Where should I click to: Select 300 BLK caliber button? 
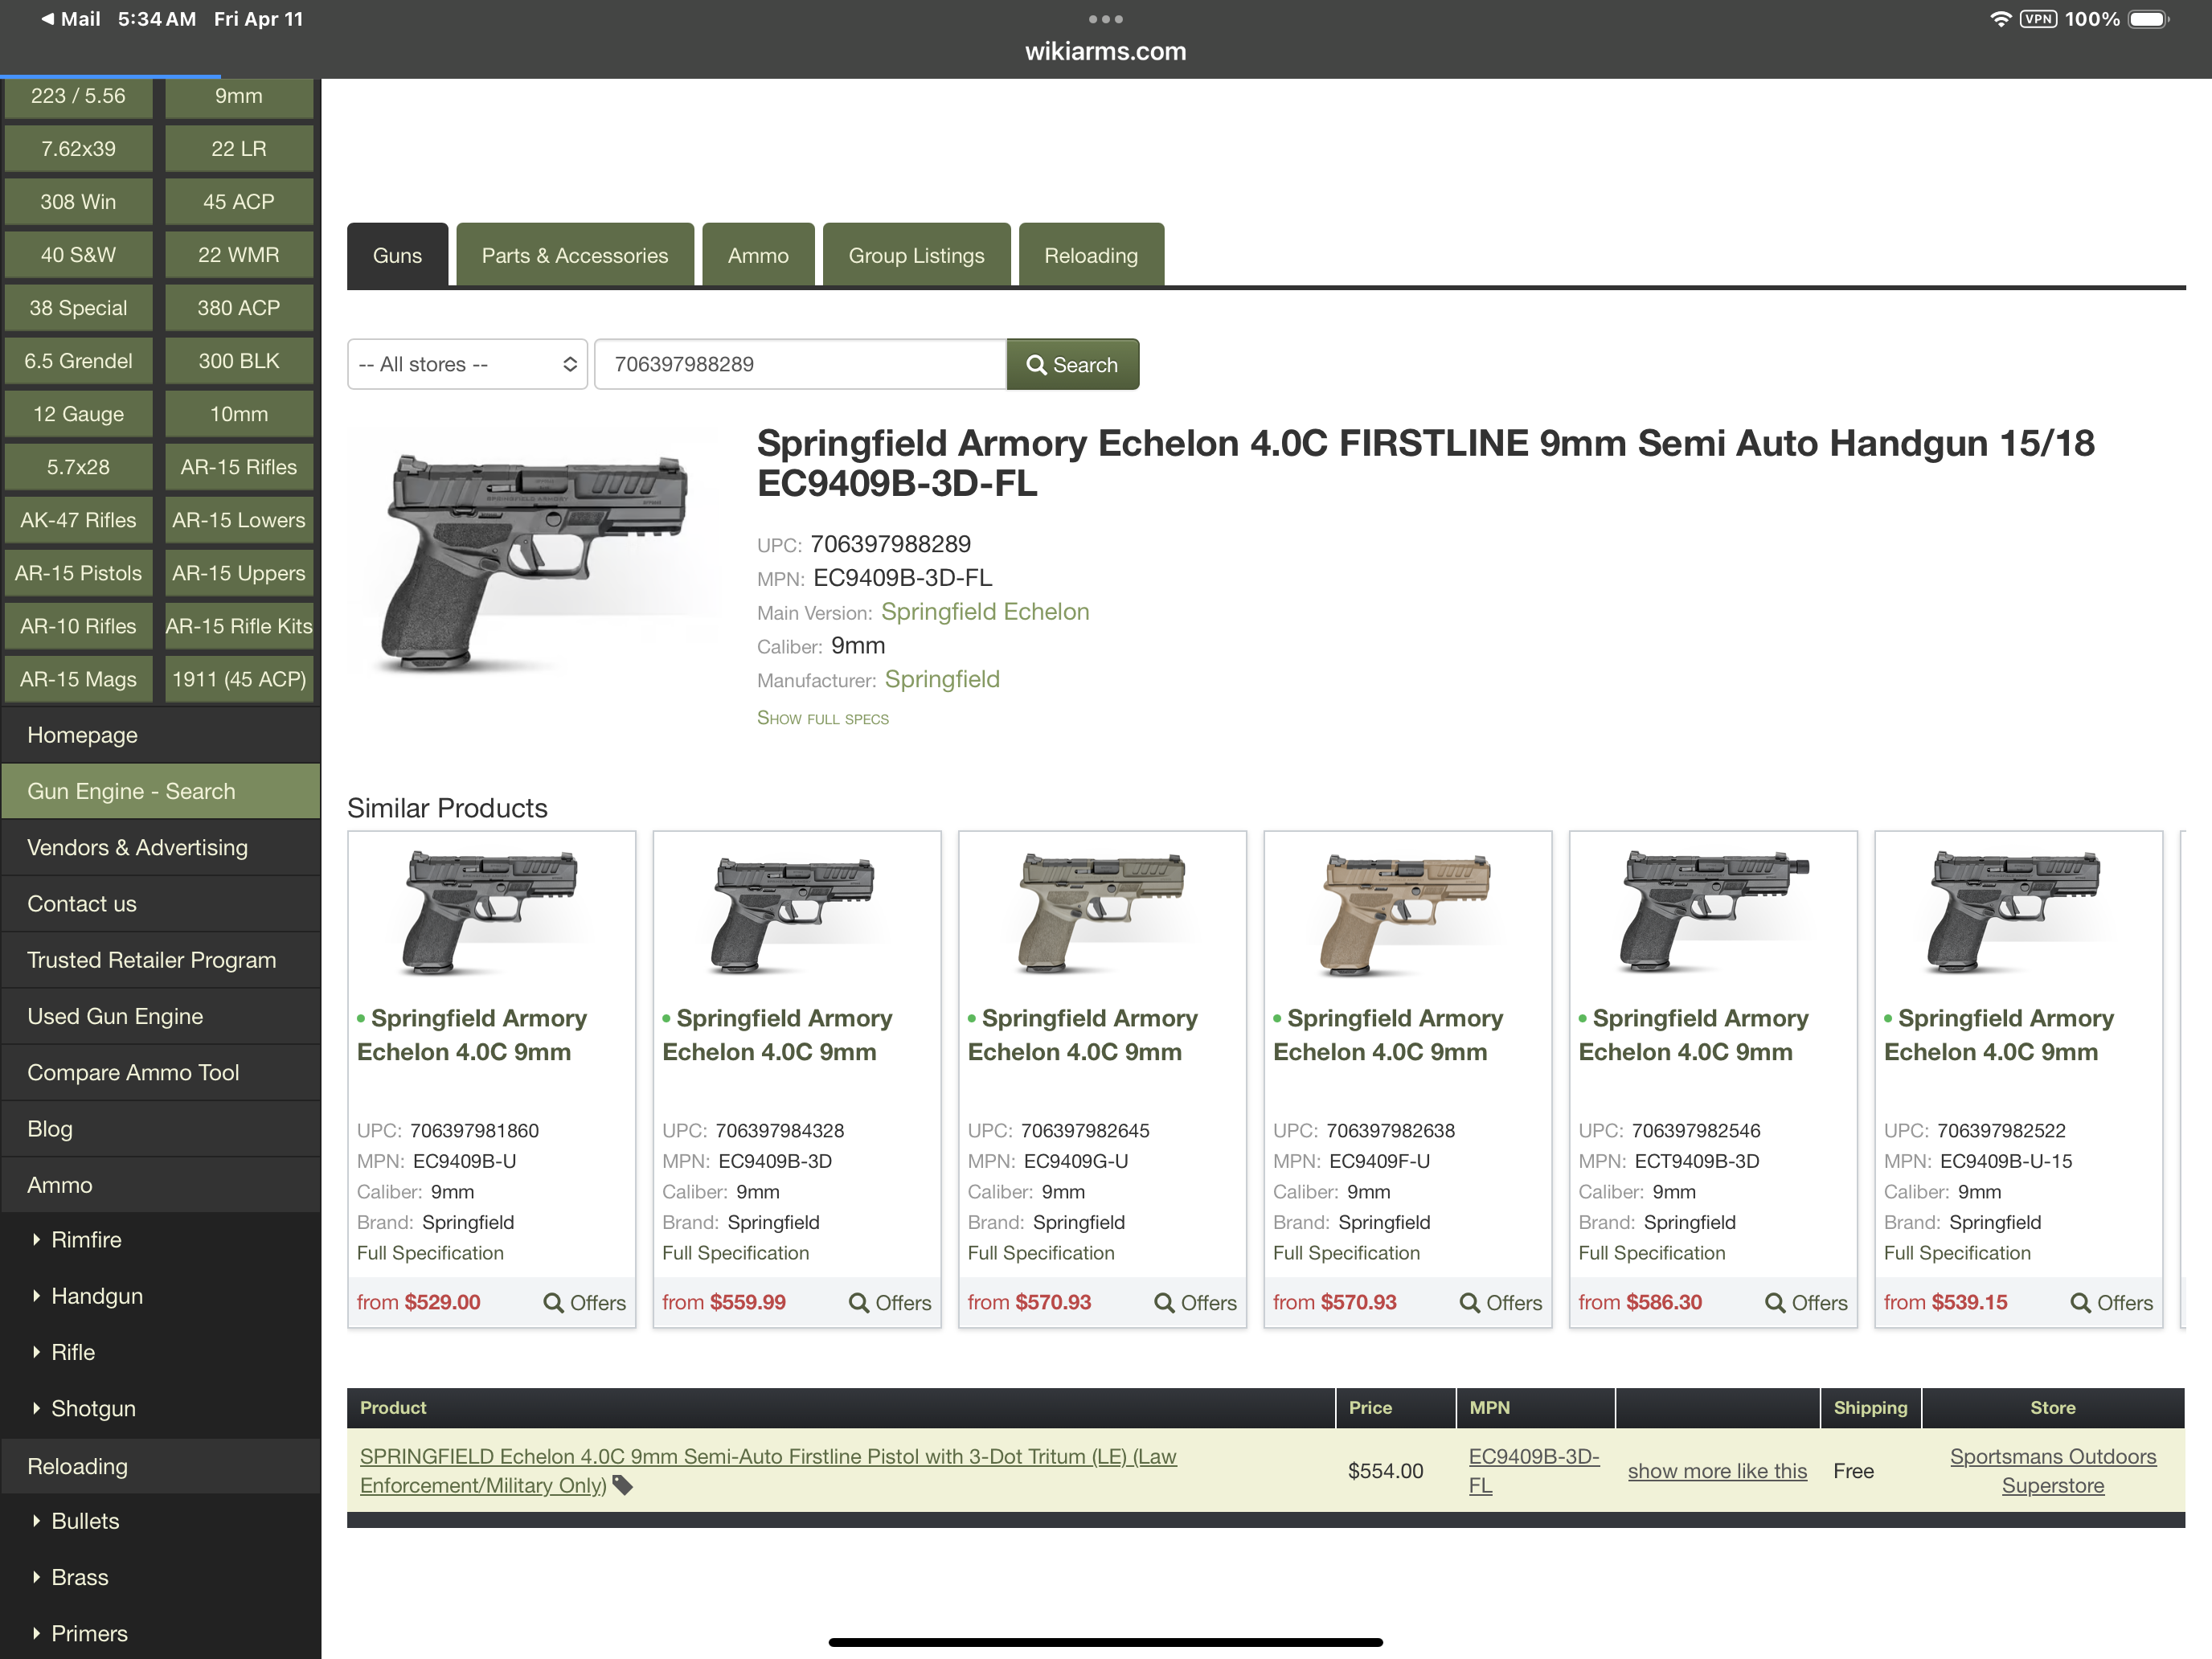[239, 361]
